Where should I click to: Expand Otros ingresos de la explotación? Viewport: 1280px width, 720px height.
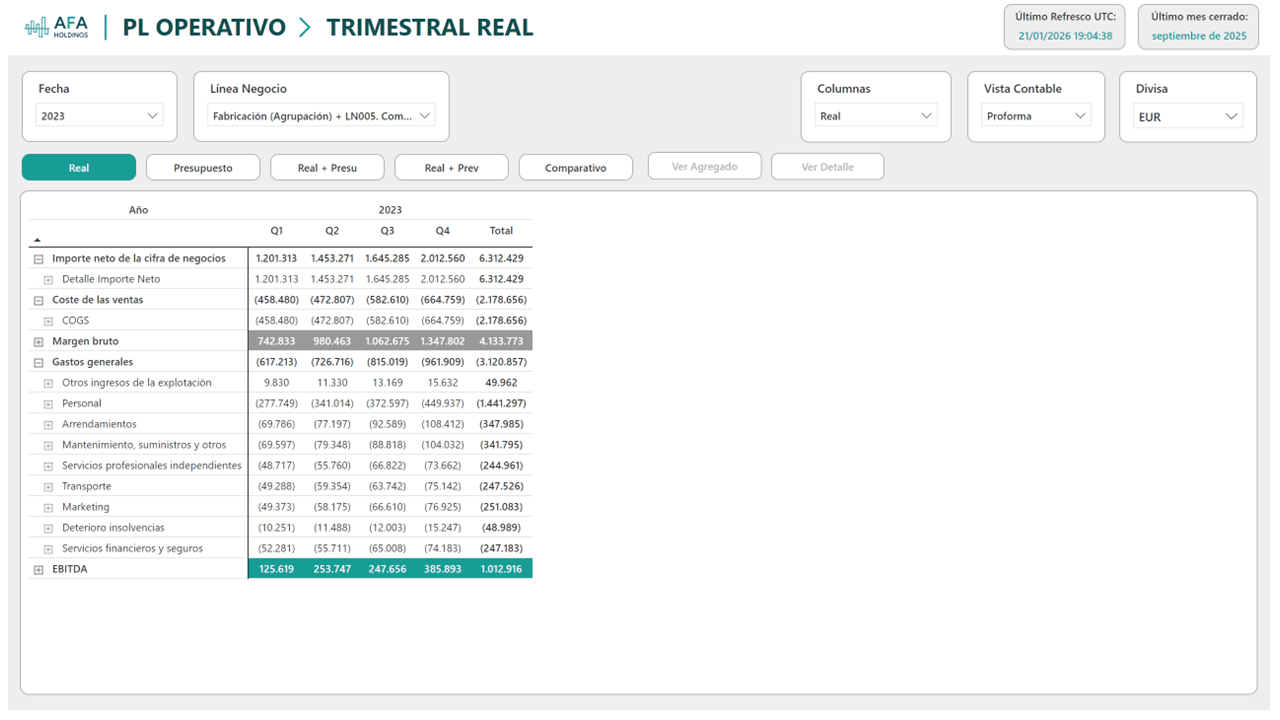pos(48,383)
